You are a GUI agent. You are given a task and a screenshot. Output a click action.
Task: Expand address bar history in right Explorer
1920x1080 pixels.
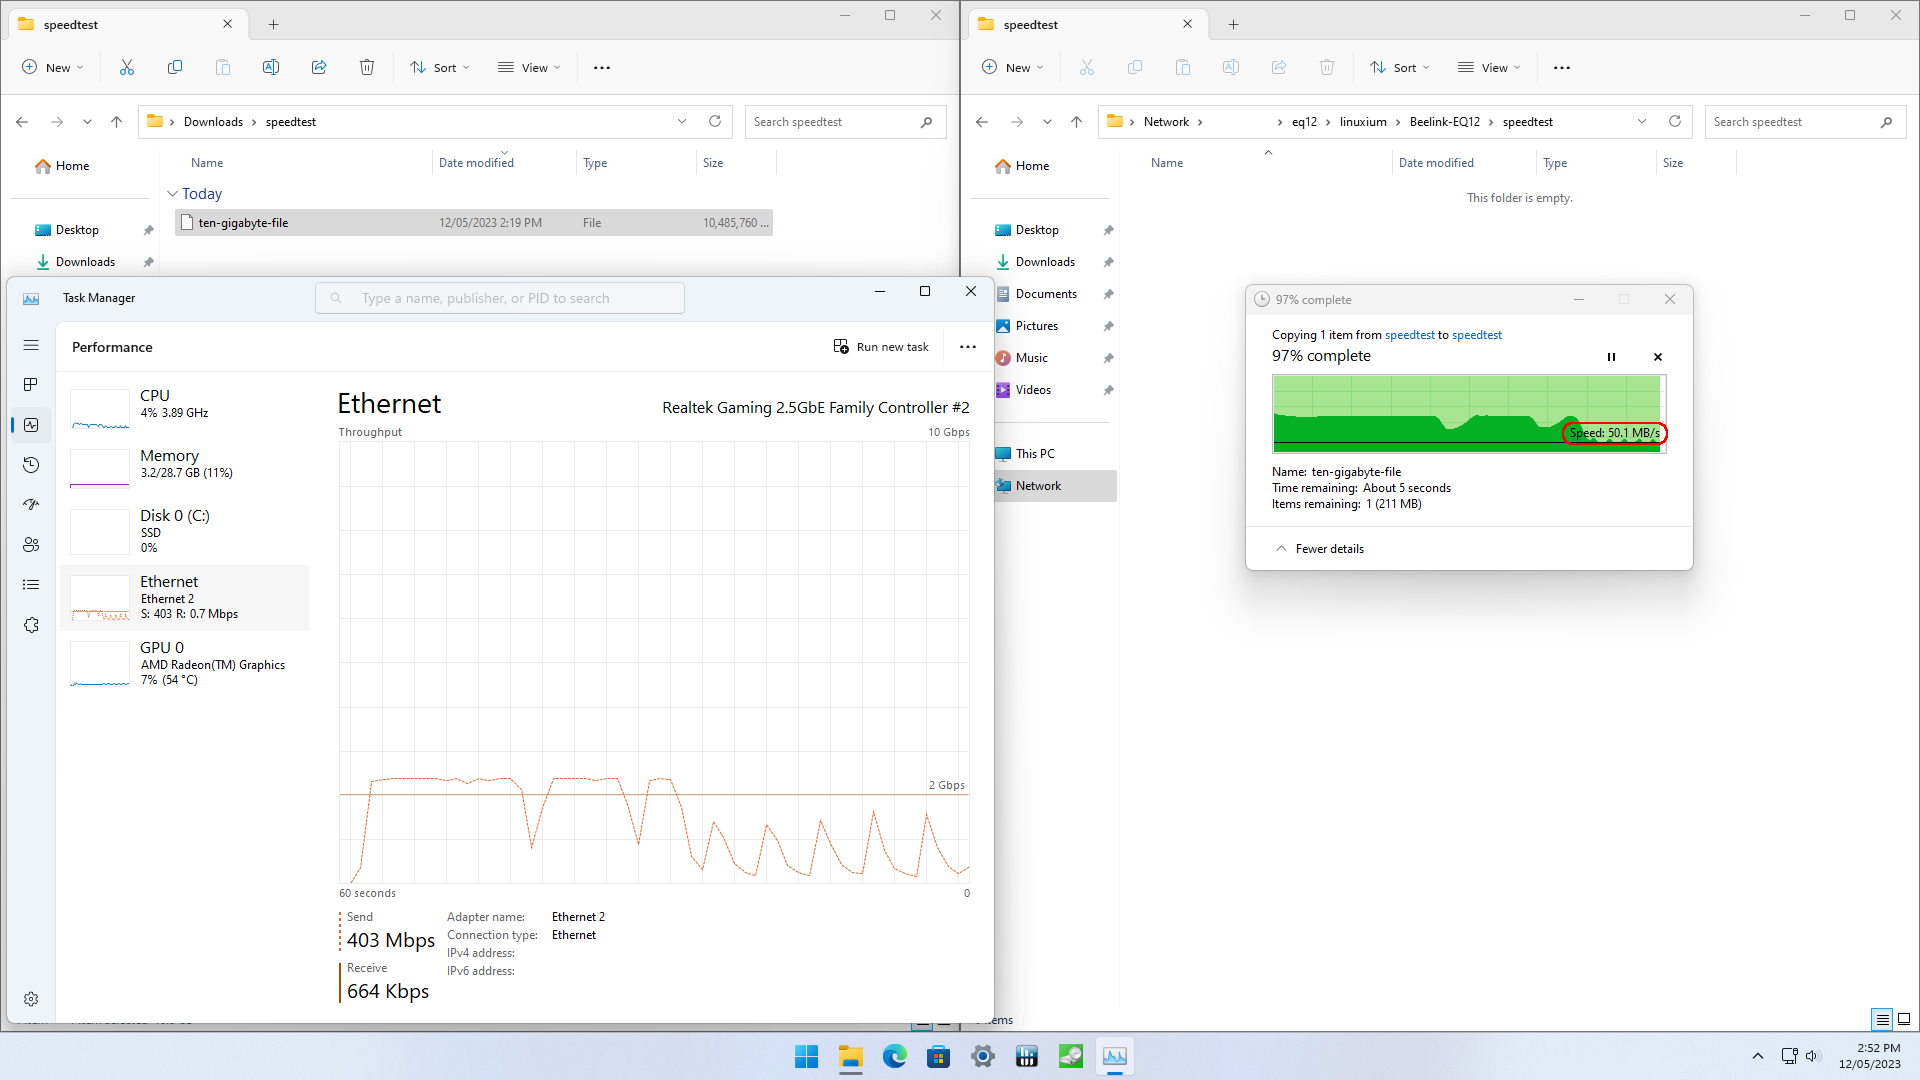tap(1642, 121)
